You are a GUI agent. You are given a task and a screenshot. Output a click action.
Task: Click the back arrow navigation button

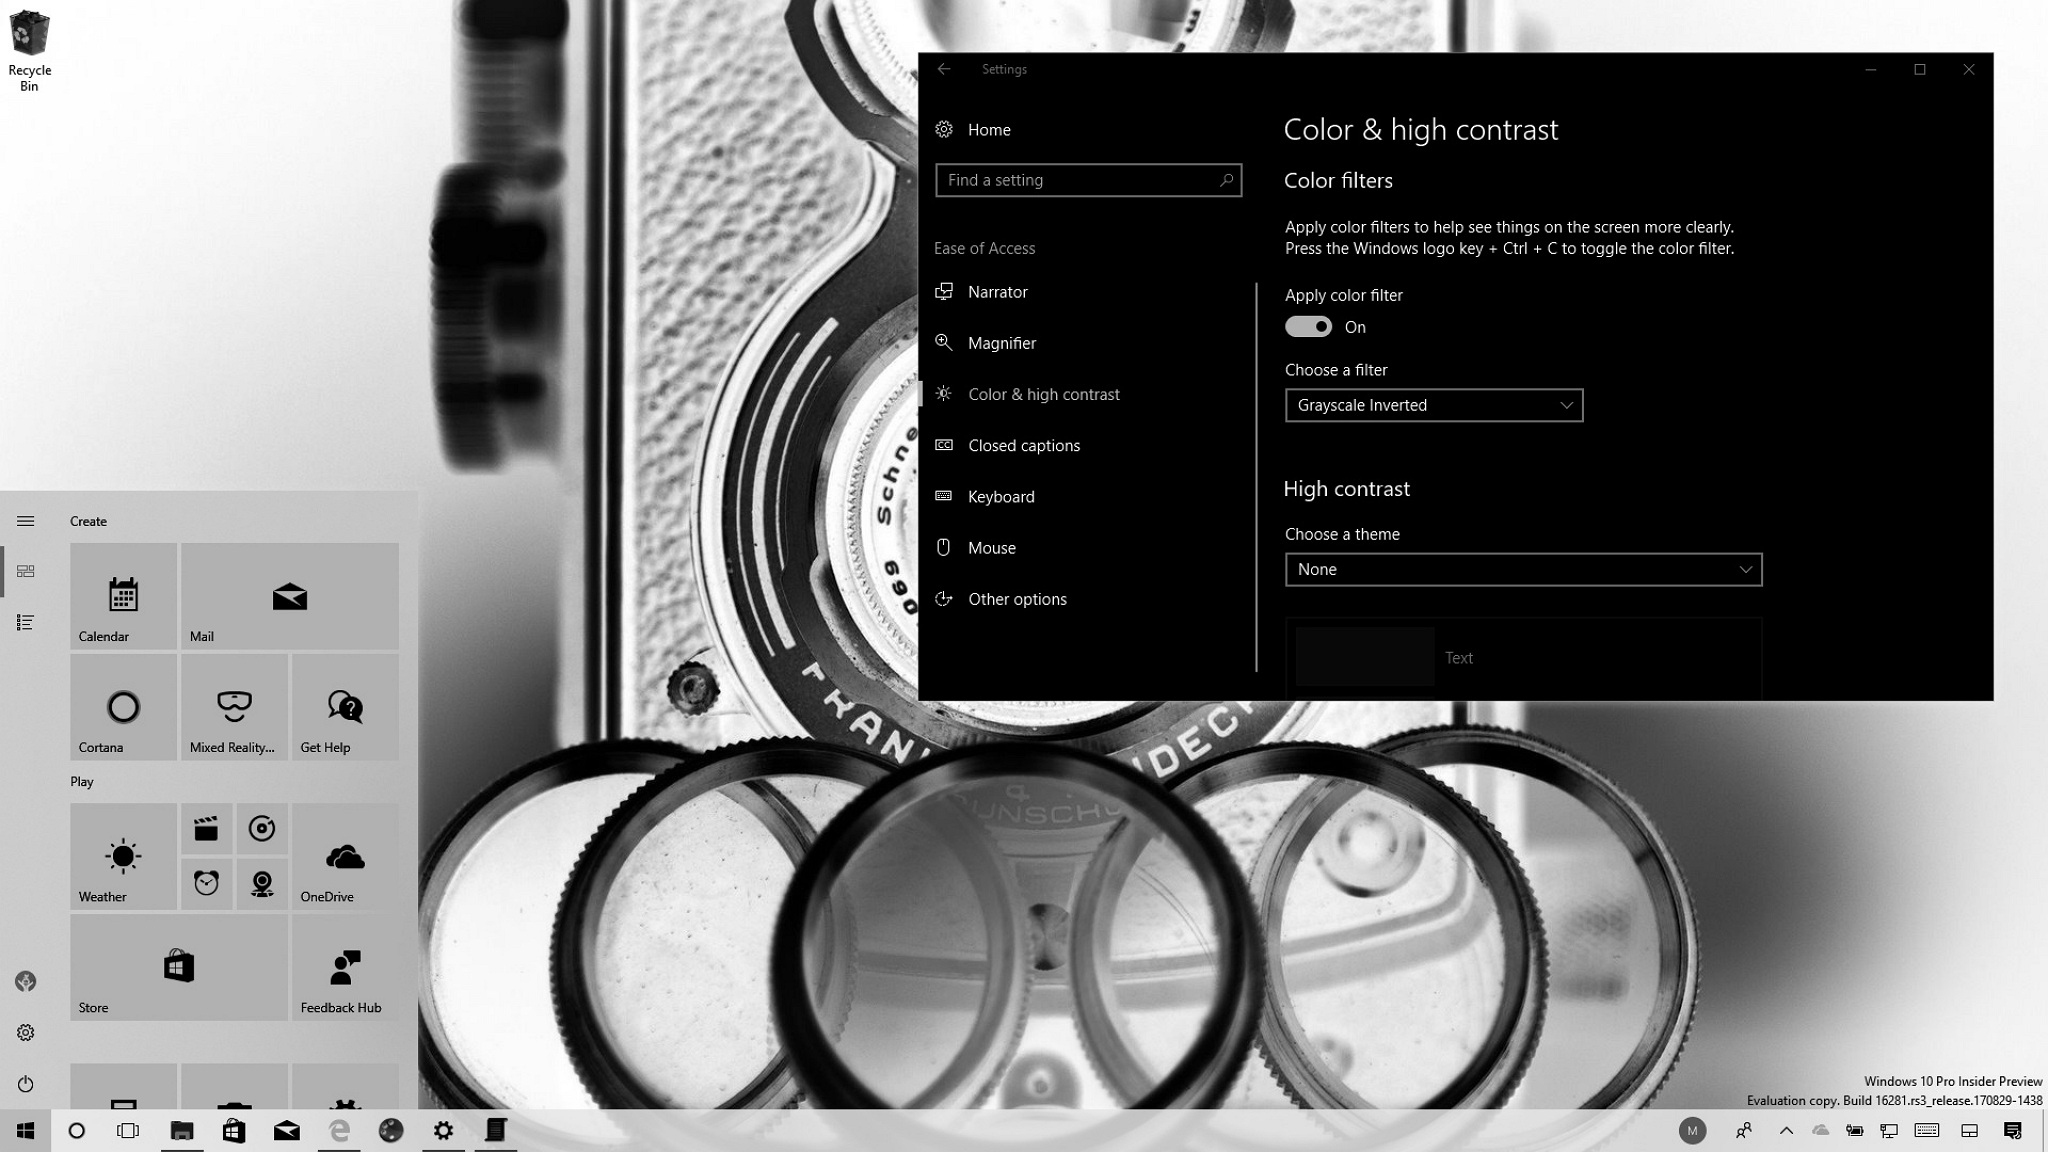(944, 68)
